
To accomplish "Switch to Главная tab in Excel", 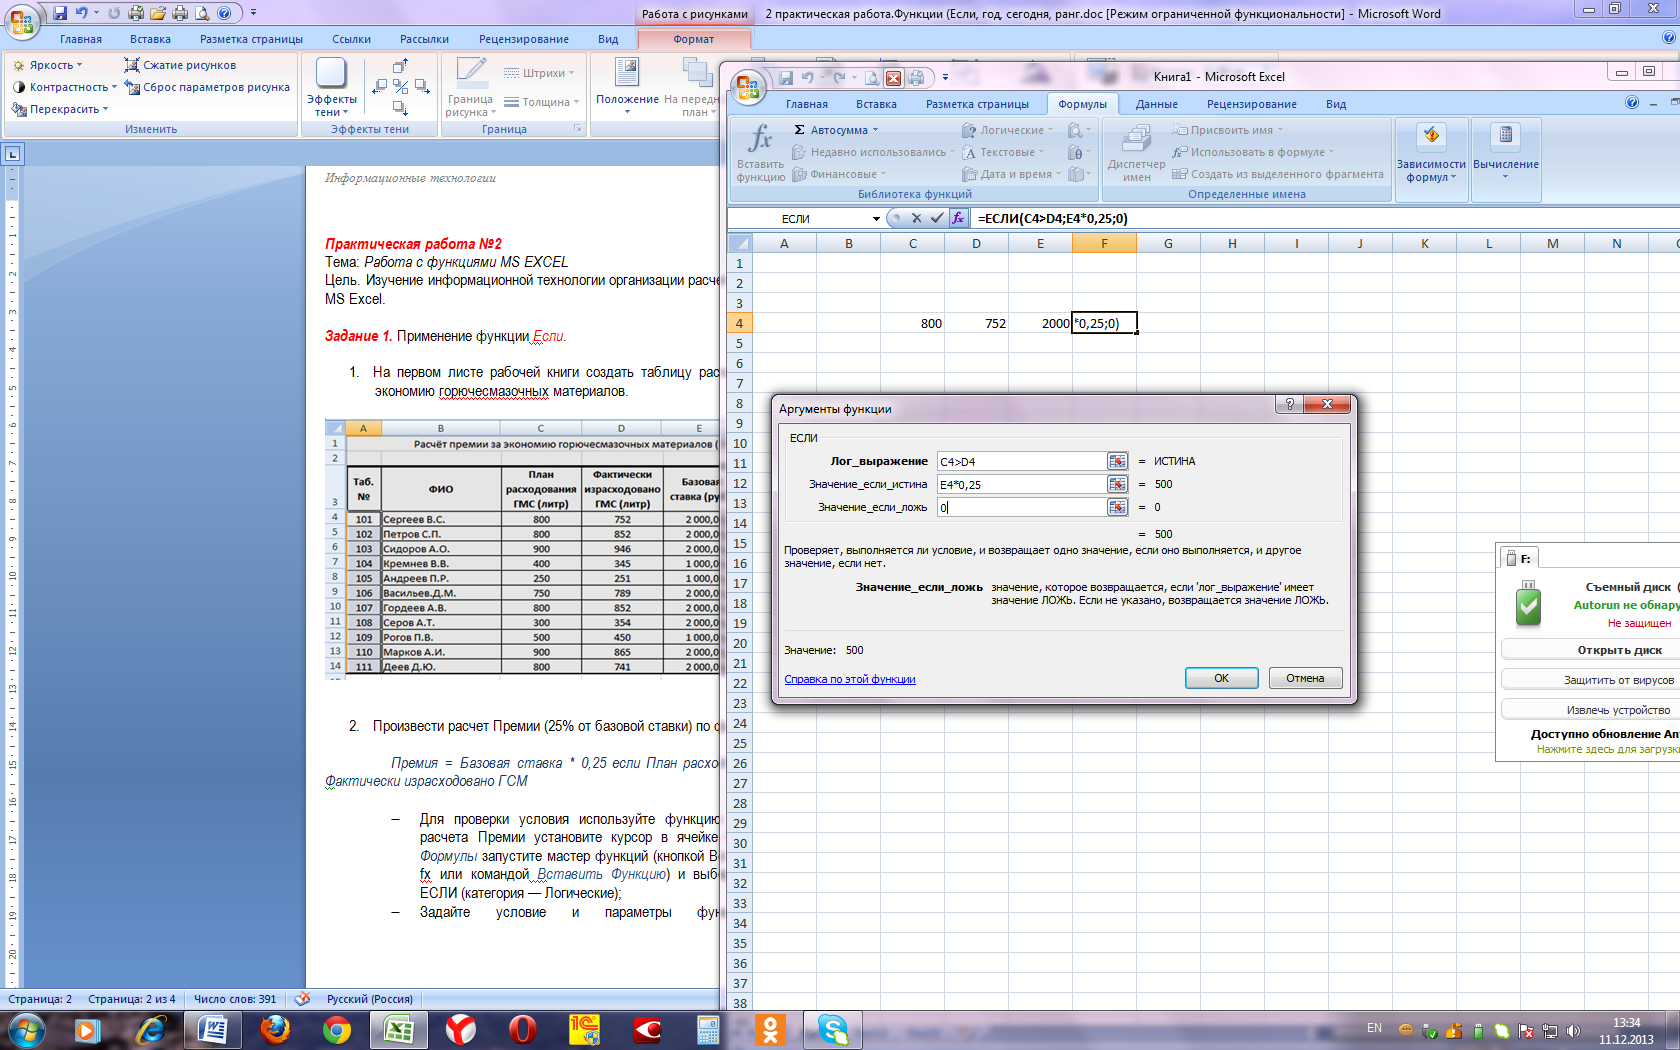I will [x=806, y=104].
